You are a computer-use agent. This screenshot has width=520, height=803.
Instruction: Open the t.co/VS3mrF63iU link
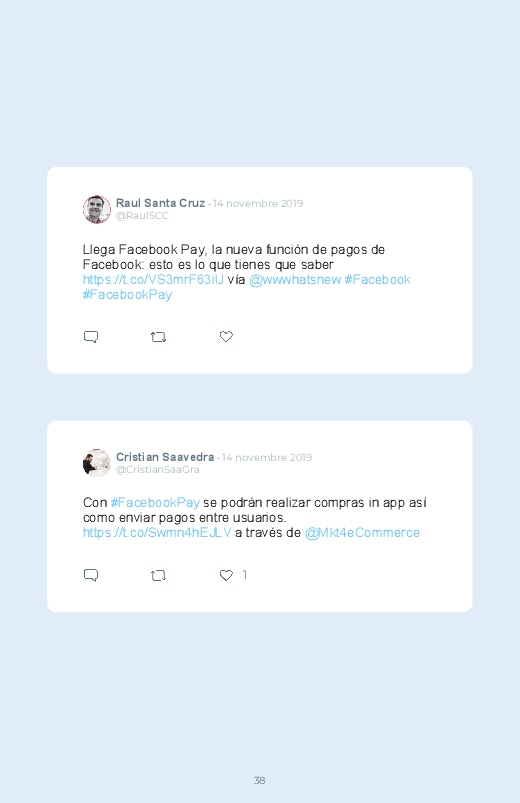click(x=153, y=280)
